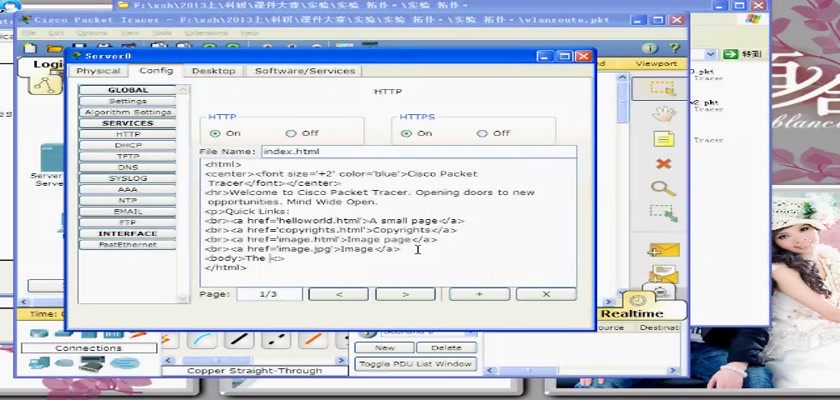Click the connections list horizontal scrollbar thumb

[217, 360]
